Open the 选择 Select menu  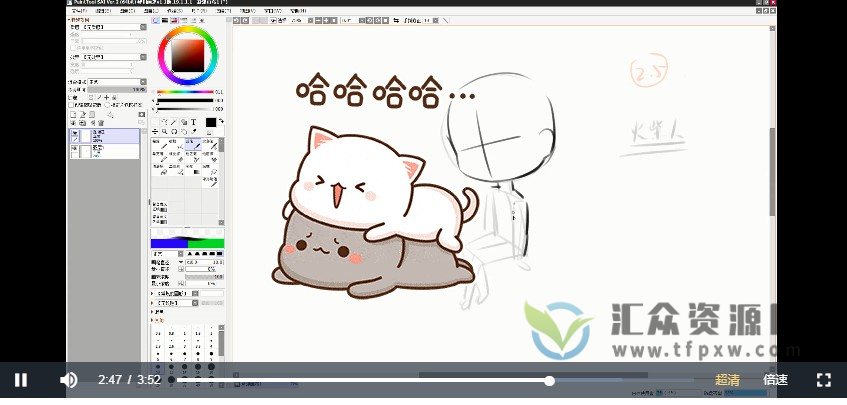pyautogui.click(x=174, y=10)
